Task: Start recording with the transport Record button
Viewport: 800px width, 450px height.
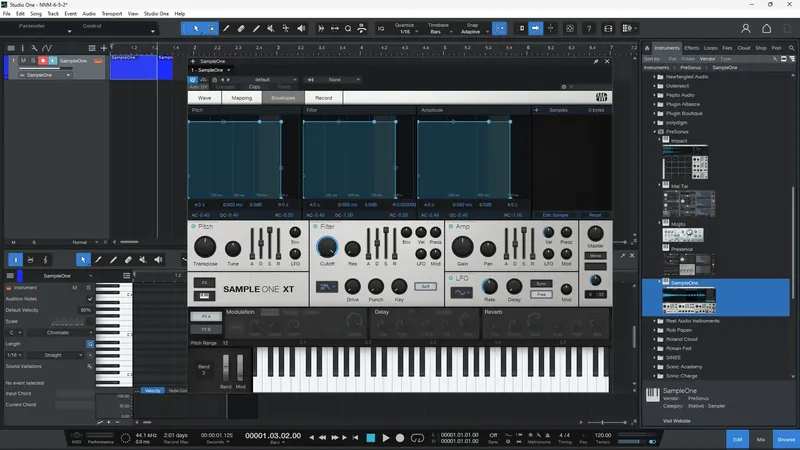Action: (x=400, y=438)
